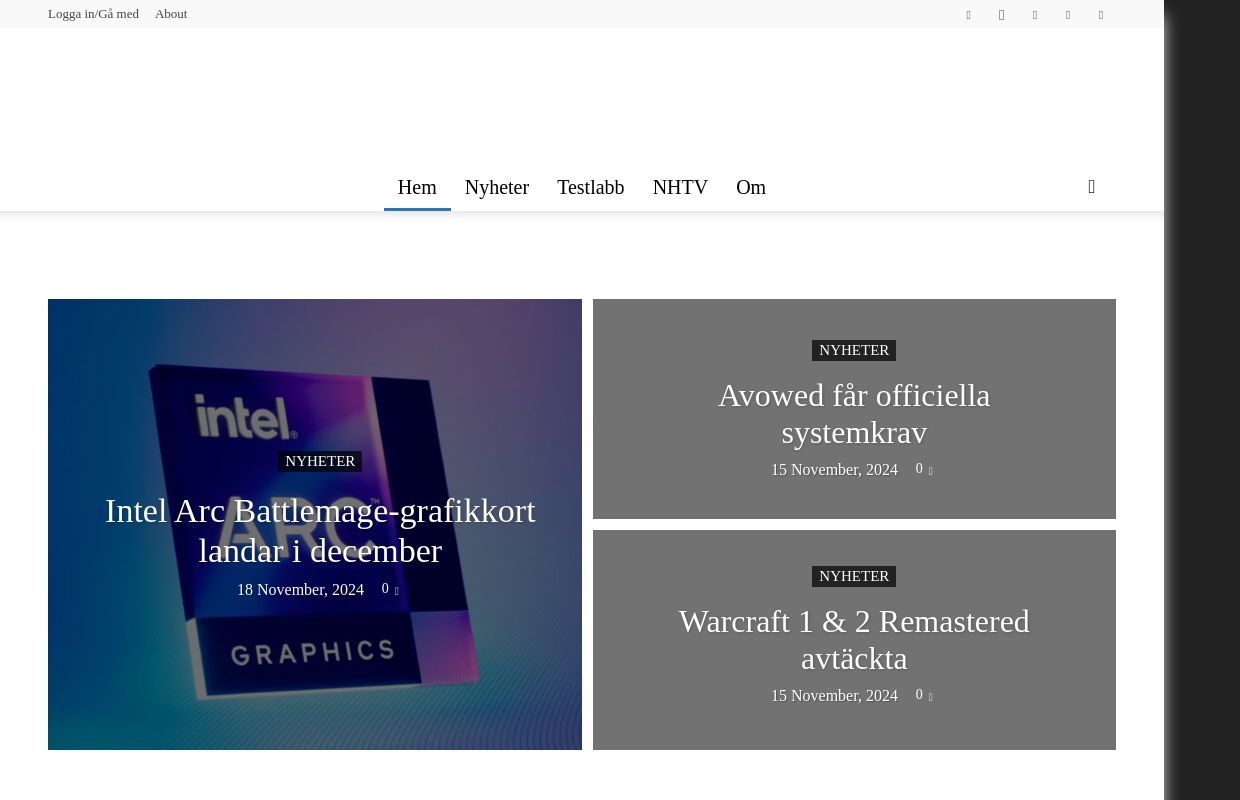Screen dimensions: 1240x800
Task: Click the date 18 November, 2024
Action: pyautogui.click(x=300, y=590)
